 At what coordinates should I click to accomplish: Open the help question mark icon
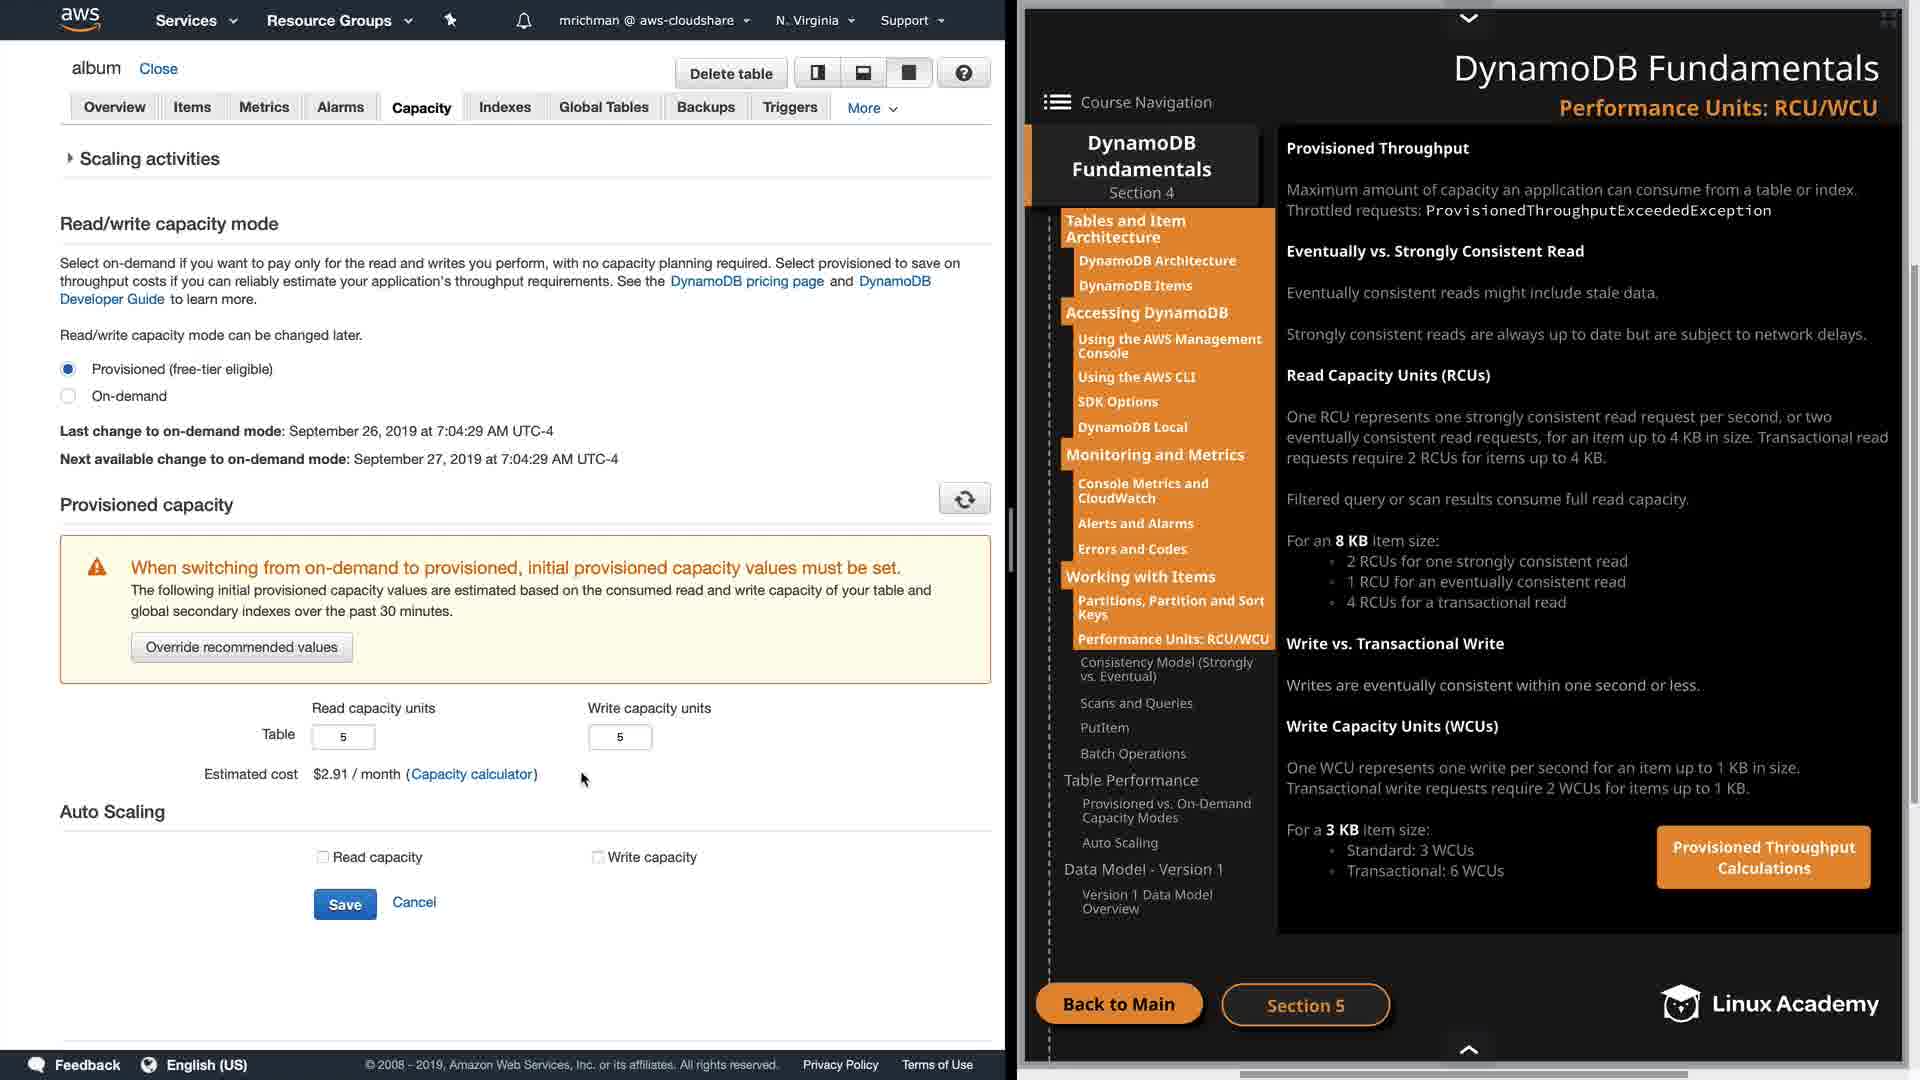pos(964,73)
